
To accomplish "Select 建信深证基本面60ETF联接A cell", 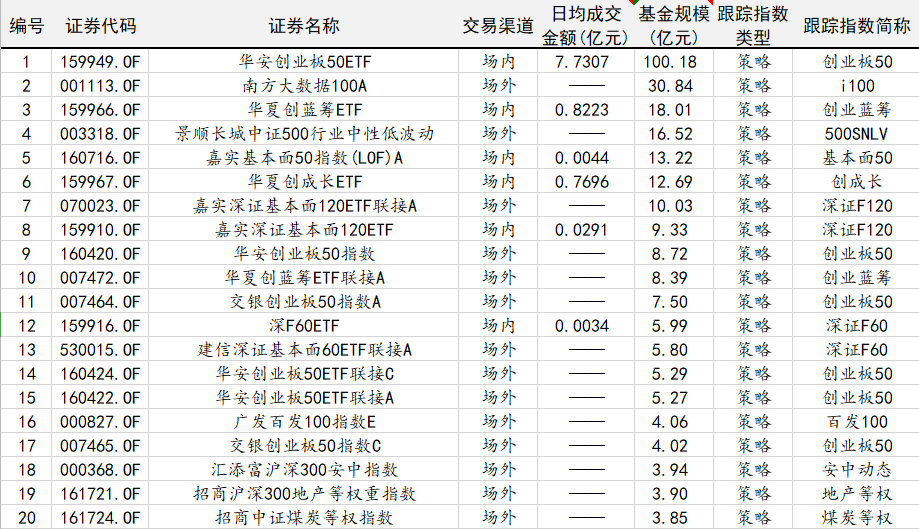I will click(304, 350).
